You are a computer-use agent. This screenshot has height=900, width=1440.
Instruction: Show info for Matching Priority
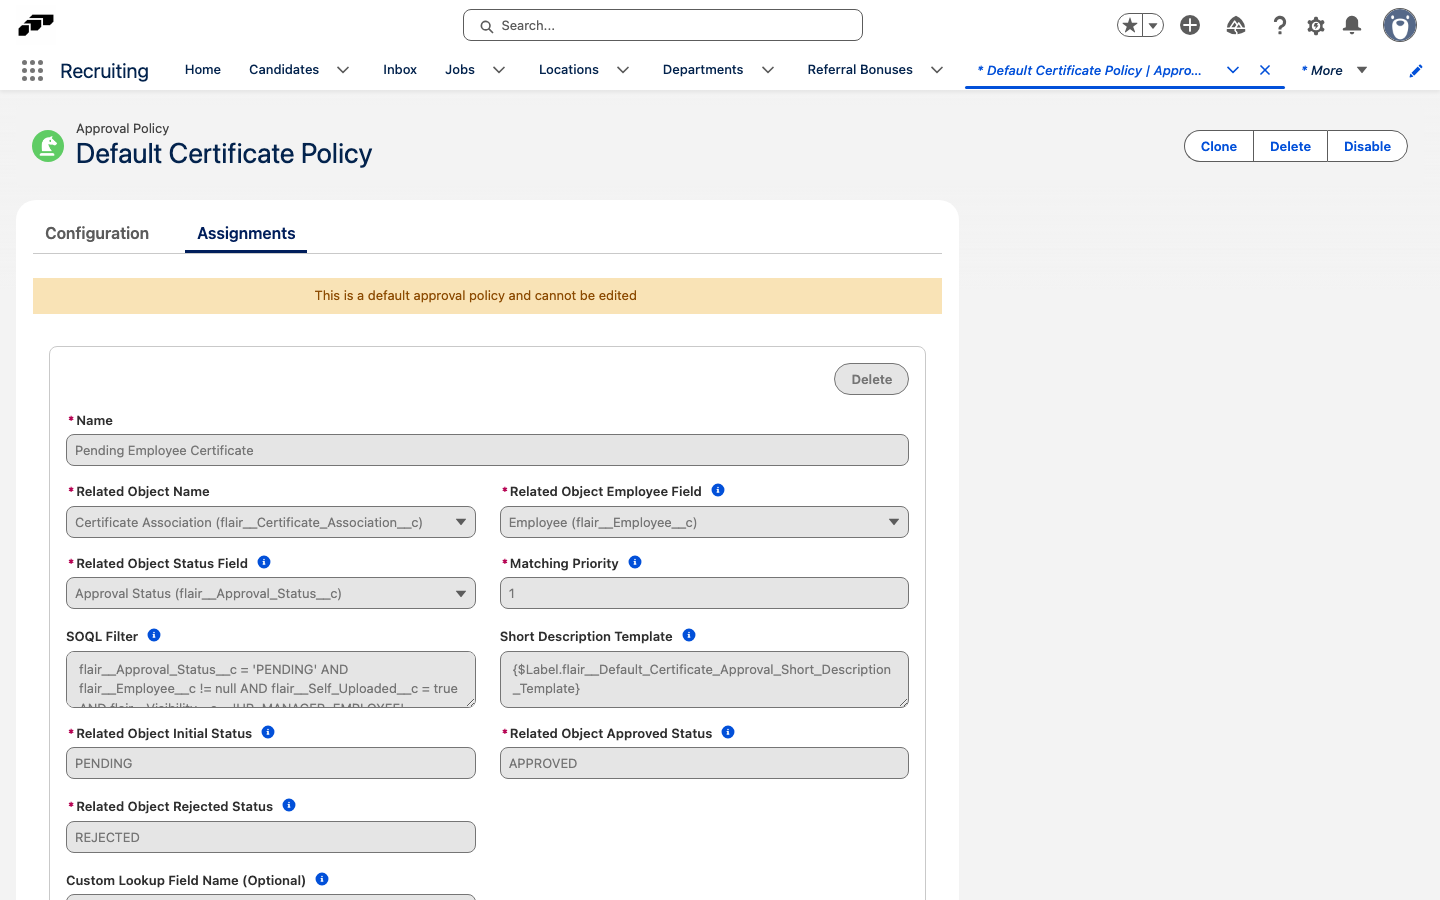(635, 562)
